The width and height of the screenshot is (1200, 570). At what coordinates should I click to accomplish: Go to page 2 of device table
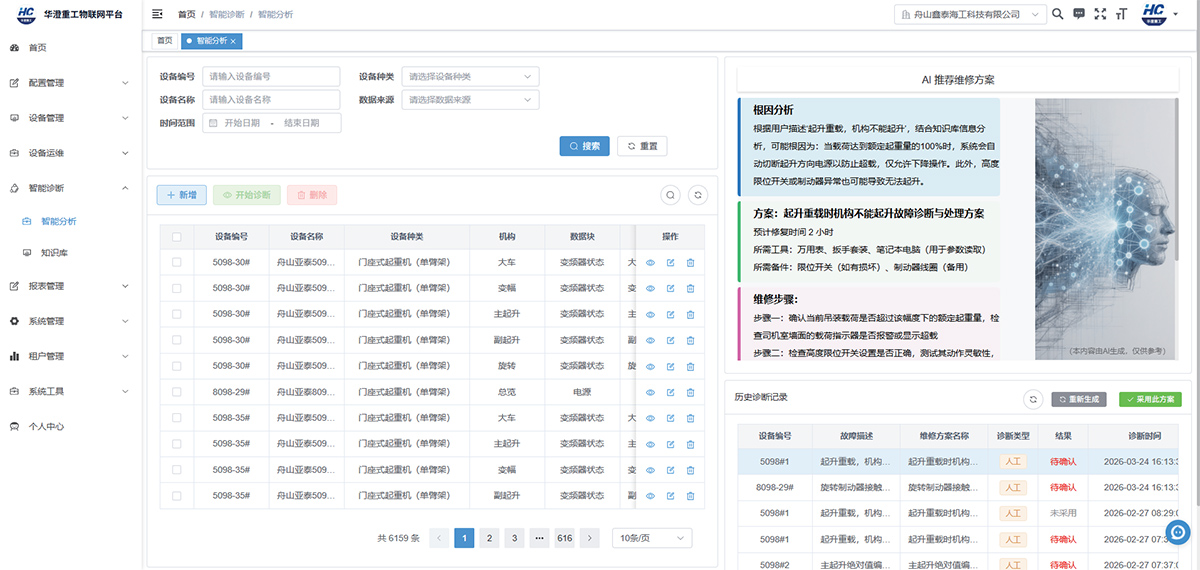(x=489, y=538)
